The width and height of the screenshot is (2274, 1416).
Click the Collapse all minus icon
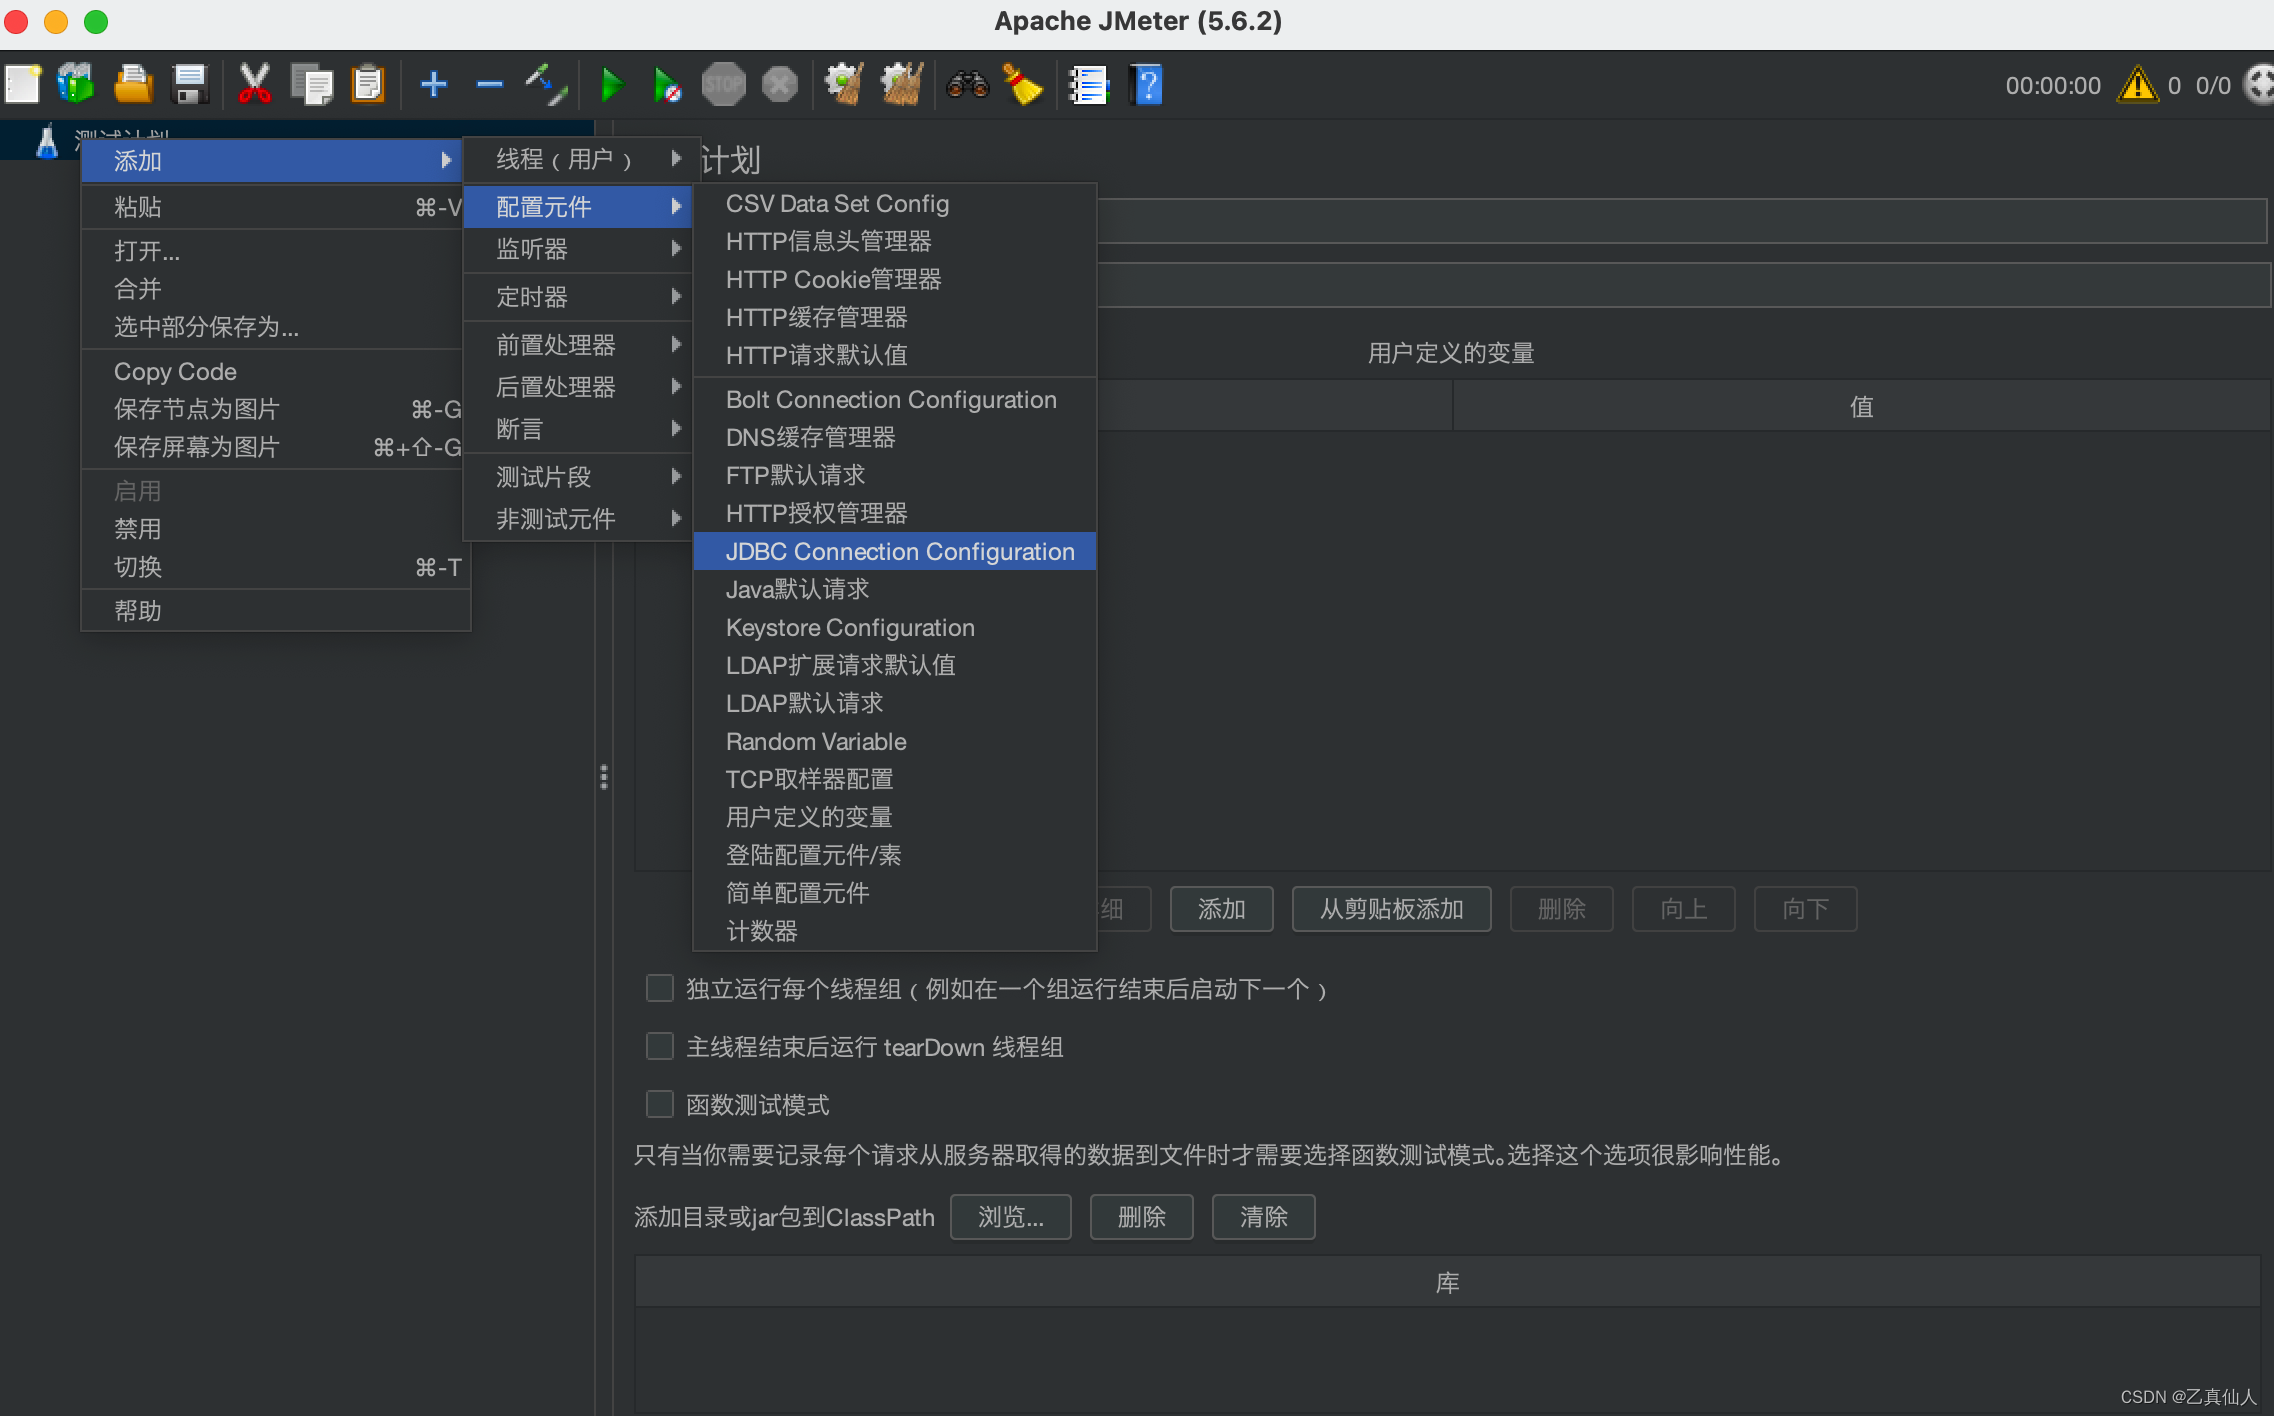click(x=489, y=85)
